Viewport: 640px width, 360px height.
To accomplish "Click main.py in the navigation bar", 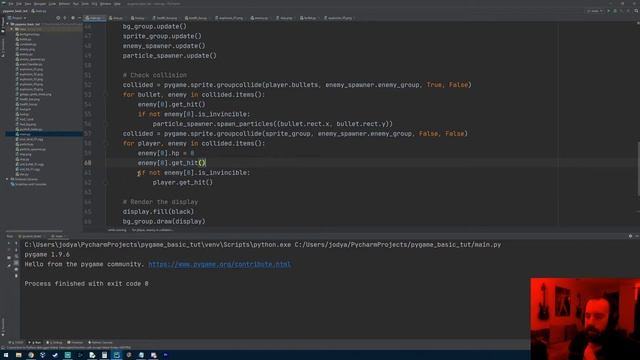I will (x=39, y=11).
